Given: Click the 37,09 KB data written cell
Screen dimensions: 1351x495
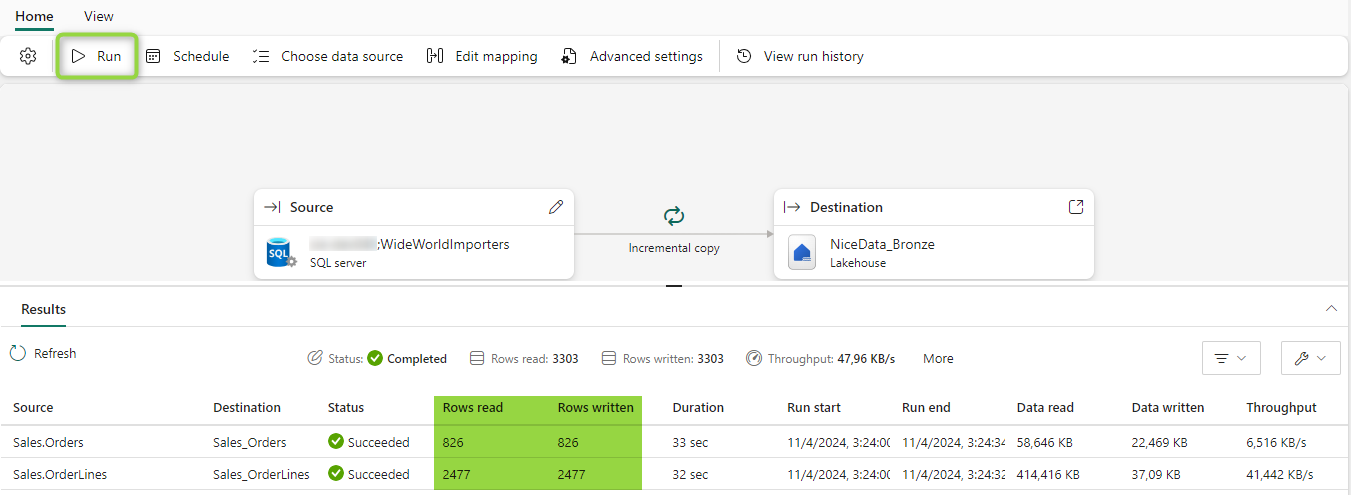Looking at the screenshot, I should pyautogui.click(x=1156, y=474).
